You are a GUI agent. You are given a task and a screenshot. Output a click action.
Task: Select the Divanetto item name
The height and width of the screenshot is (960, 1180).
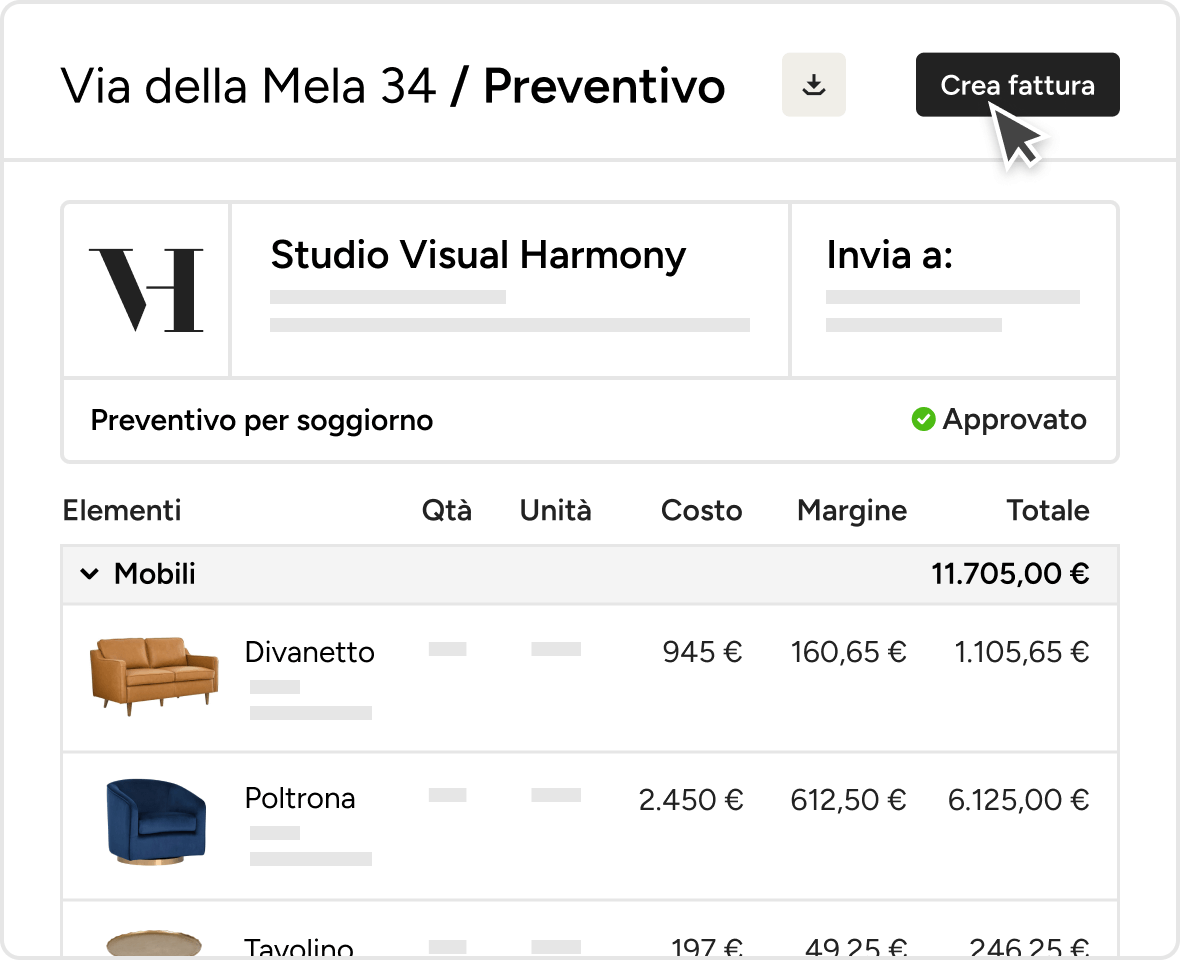(x=309, y=652)
